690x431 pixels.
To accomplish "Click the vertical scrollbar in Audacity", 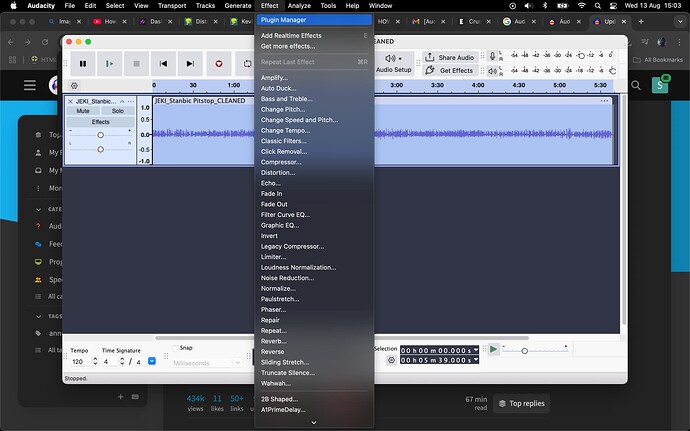I will (624, 209).
